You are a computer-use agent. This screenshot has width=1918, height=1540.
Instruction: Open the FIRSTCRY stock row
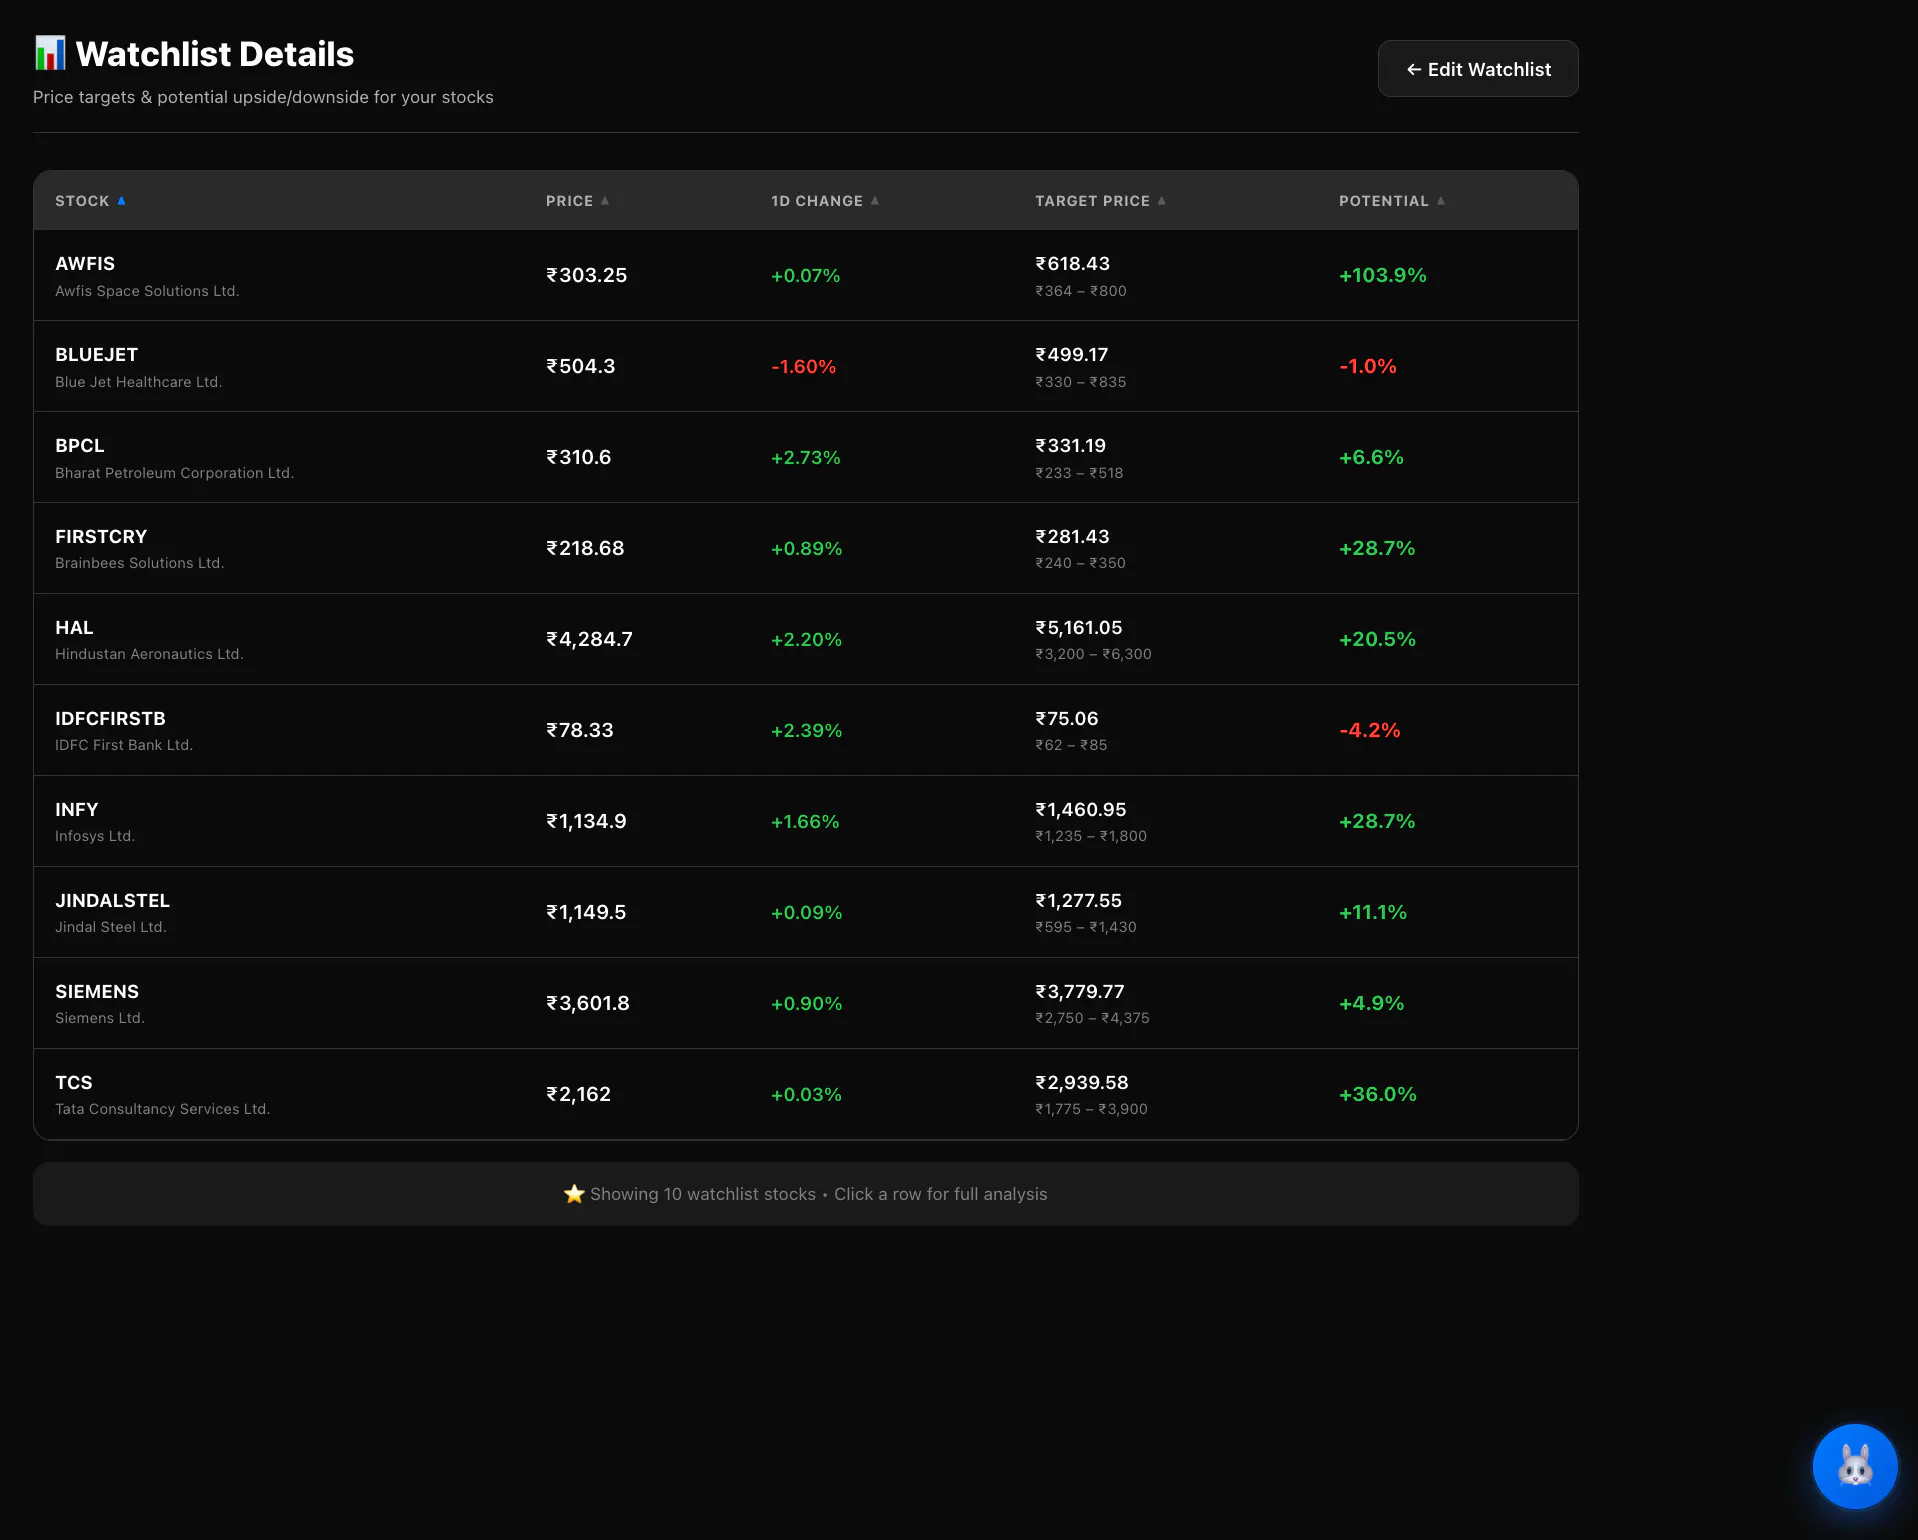point(806,548)
